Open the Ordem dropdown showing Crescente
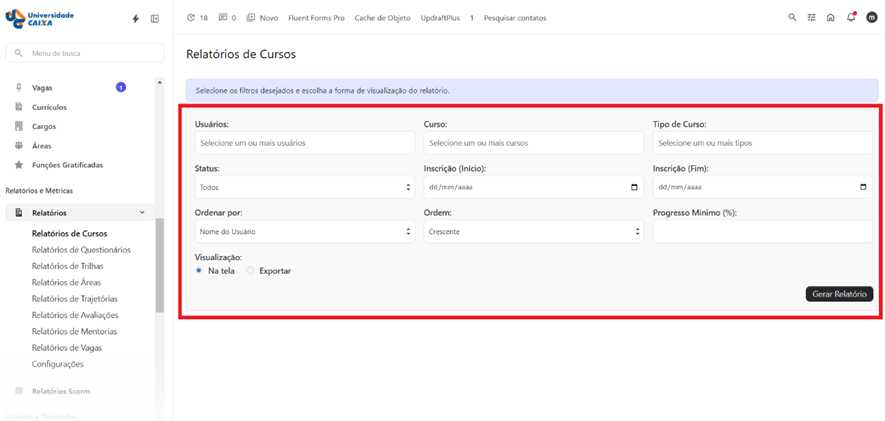 point(533,232)
